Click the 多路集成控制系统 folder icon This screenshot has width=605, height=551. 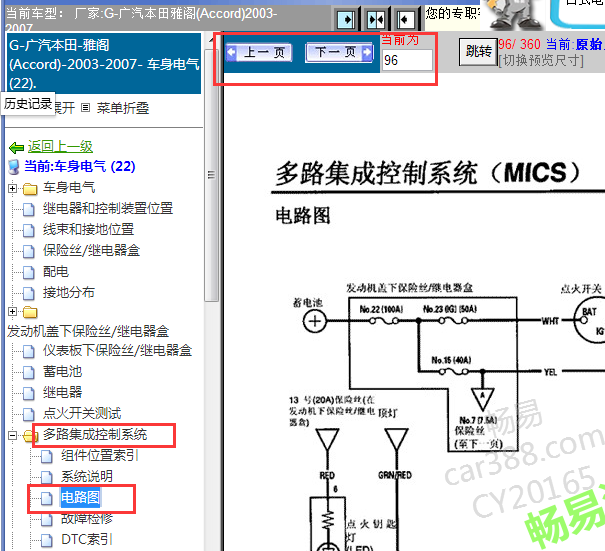pyautogui.click(x=30, y=436)
